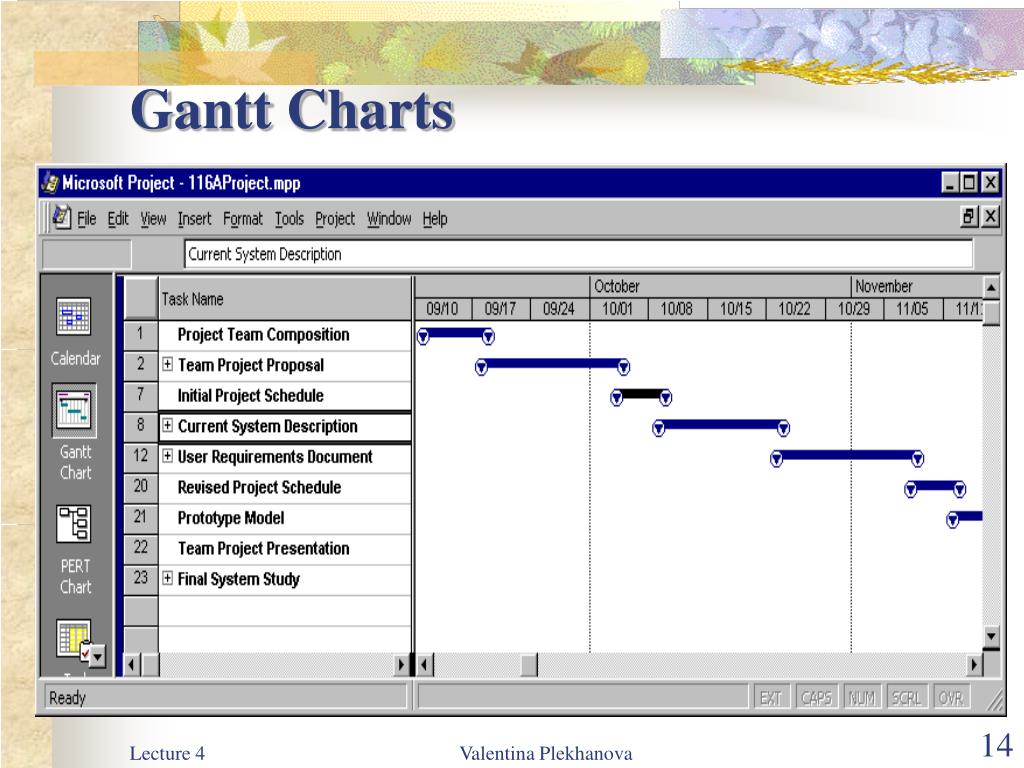Screen dimensions: 1024x768
Task: Select Revised Project Schedule task
Action: coord(259,487)
